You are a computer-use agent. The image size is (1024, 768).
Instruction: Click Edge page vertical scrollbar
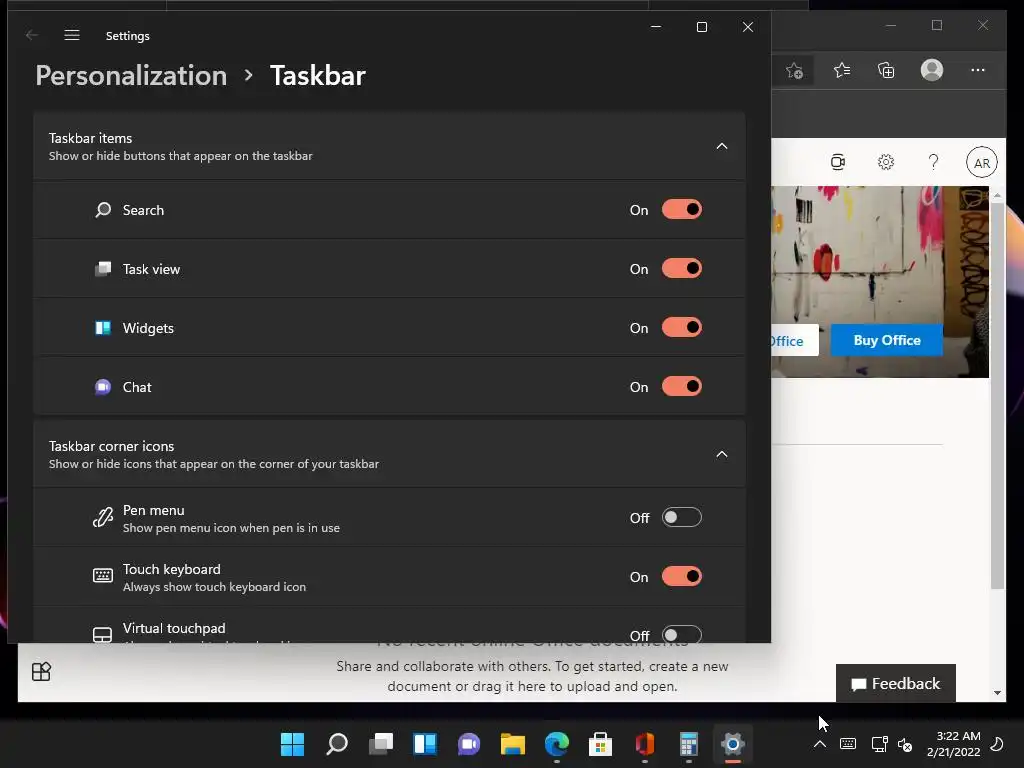tap(997, 395)
